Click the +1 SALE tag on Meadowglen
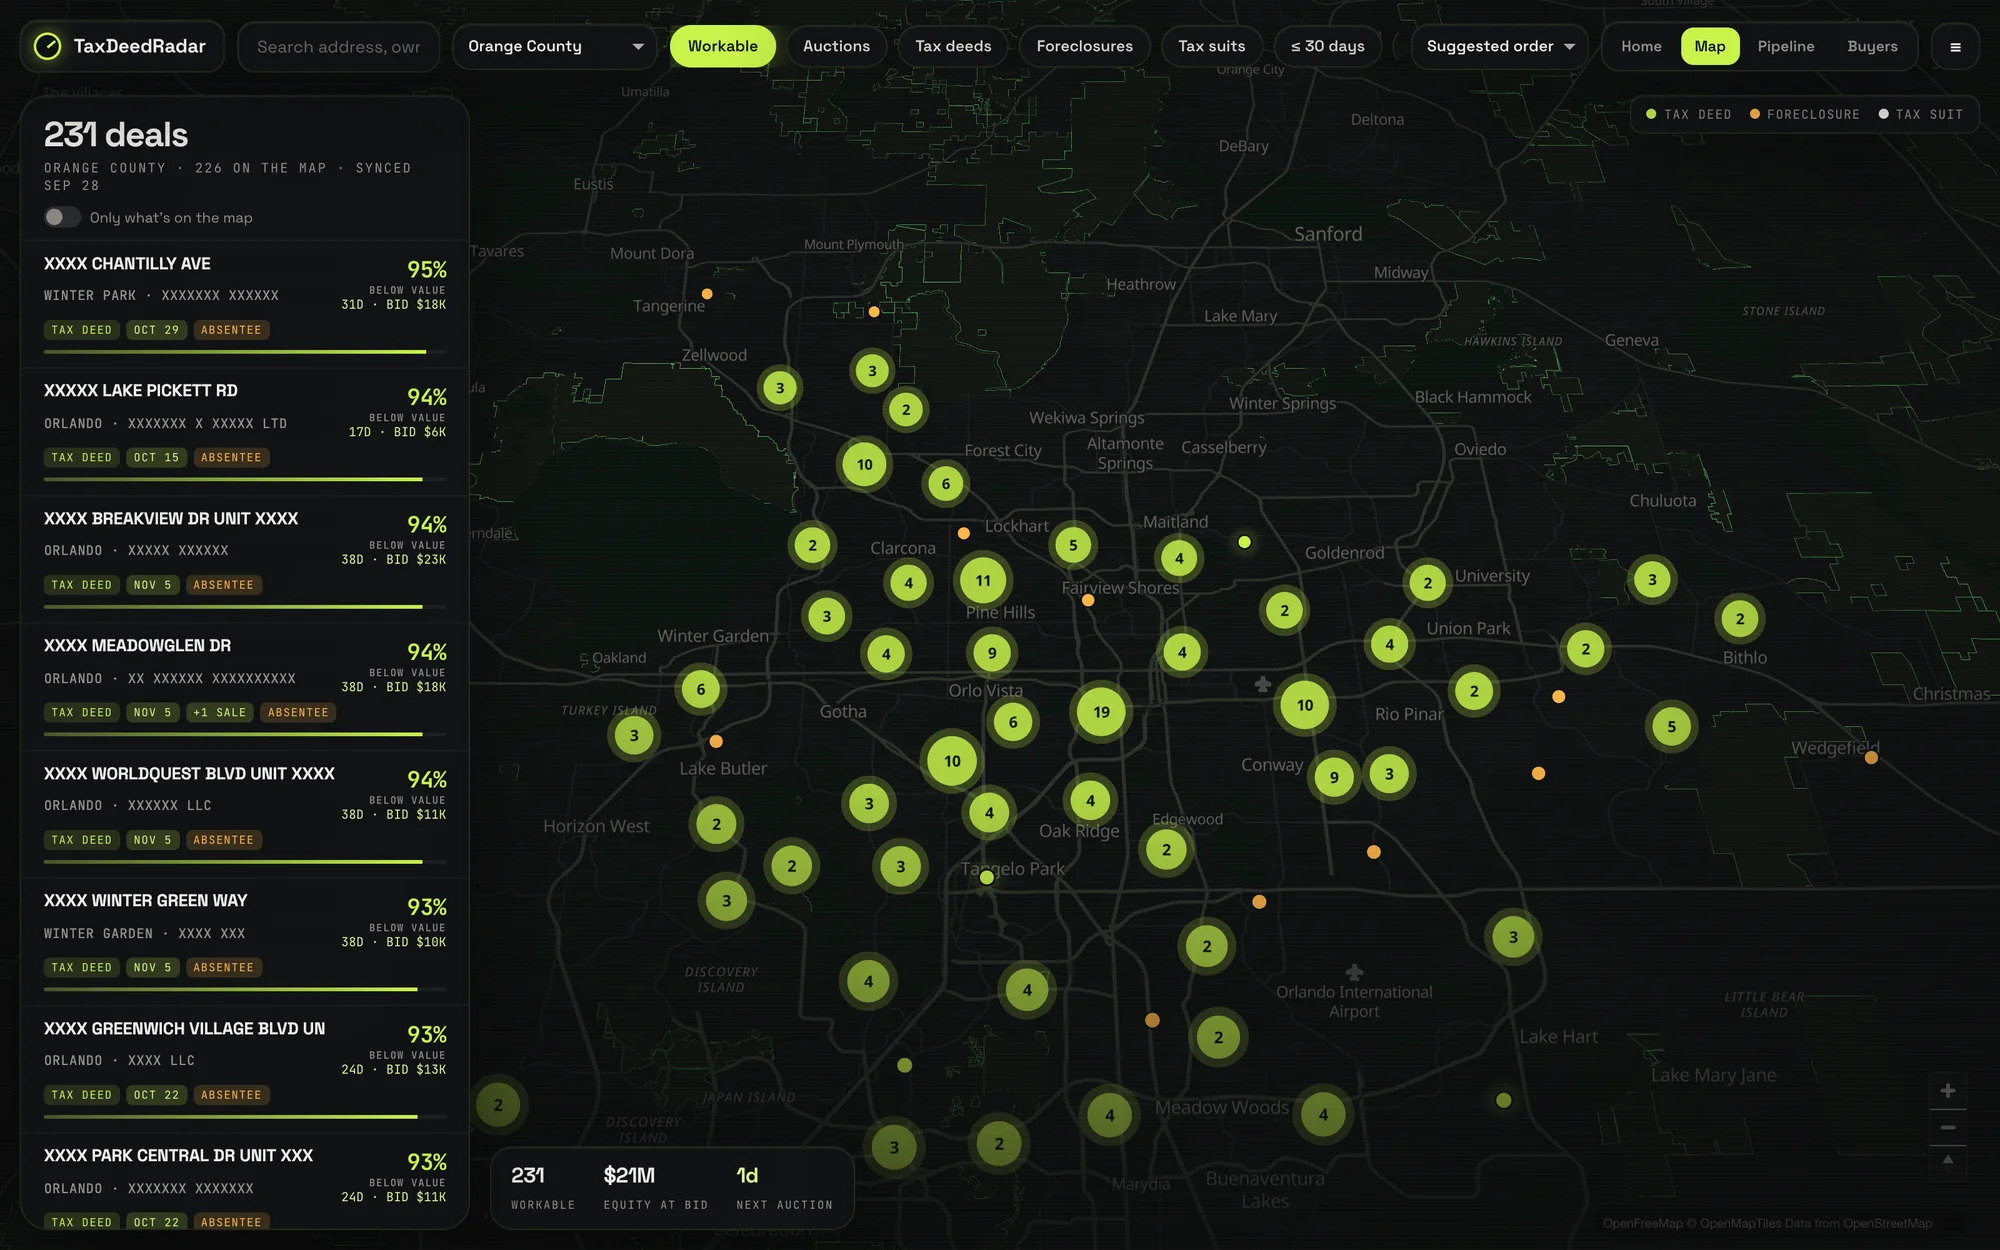Screen dimensions: 2000x1250 (x=219, y=713)
